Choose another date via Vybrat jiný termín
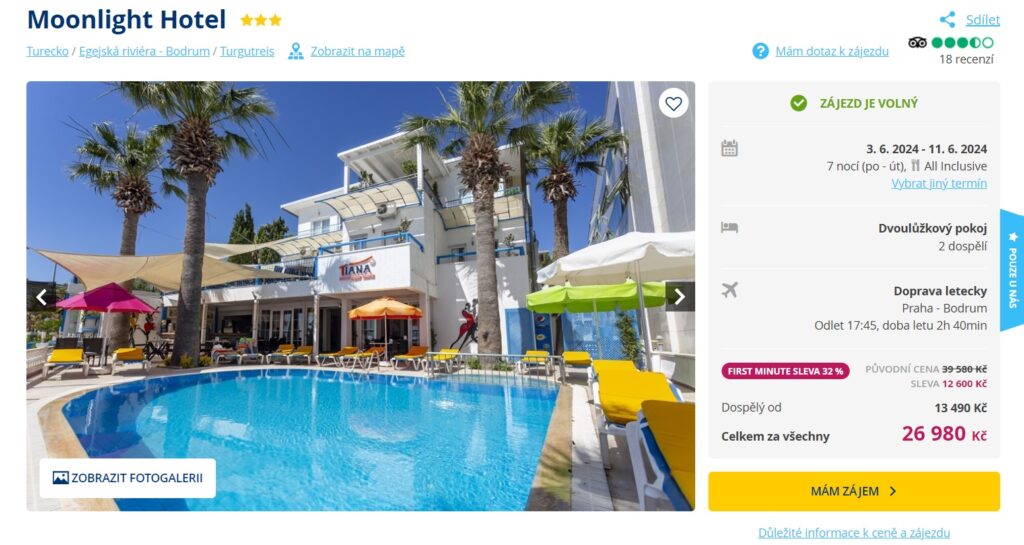This screenshot has height=545, width=1024. (939, 183)
